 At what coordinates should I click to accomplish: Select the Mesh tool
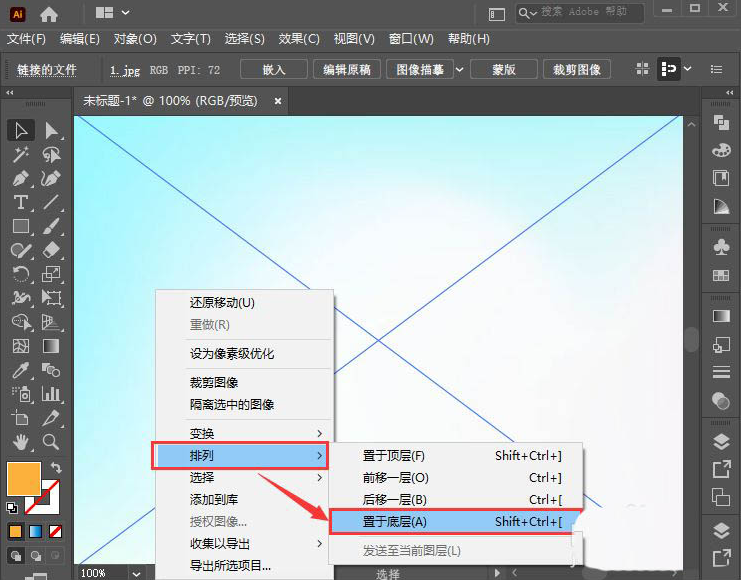tap(21, 346)
